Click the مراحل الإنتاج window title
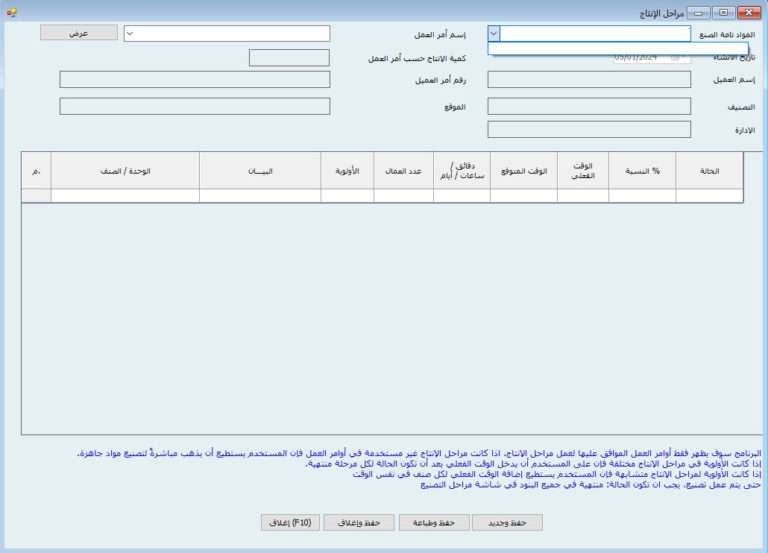This screenshot has width=768, height=553. tap(661, 13)
